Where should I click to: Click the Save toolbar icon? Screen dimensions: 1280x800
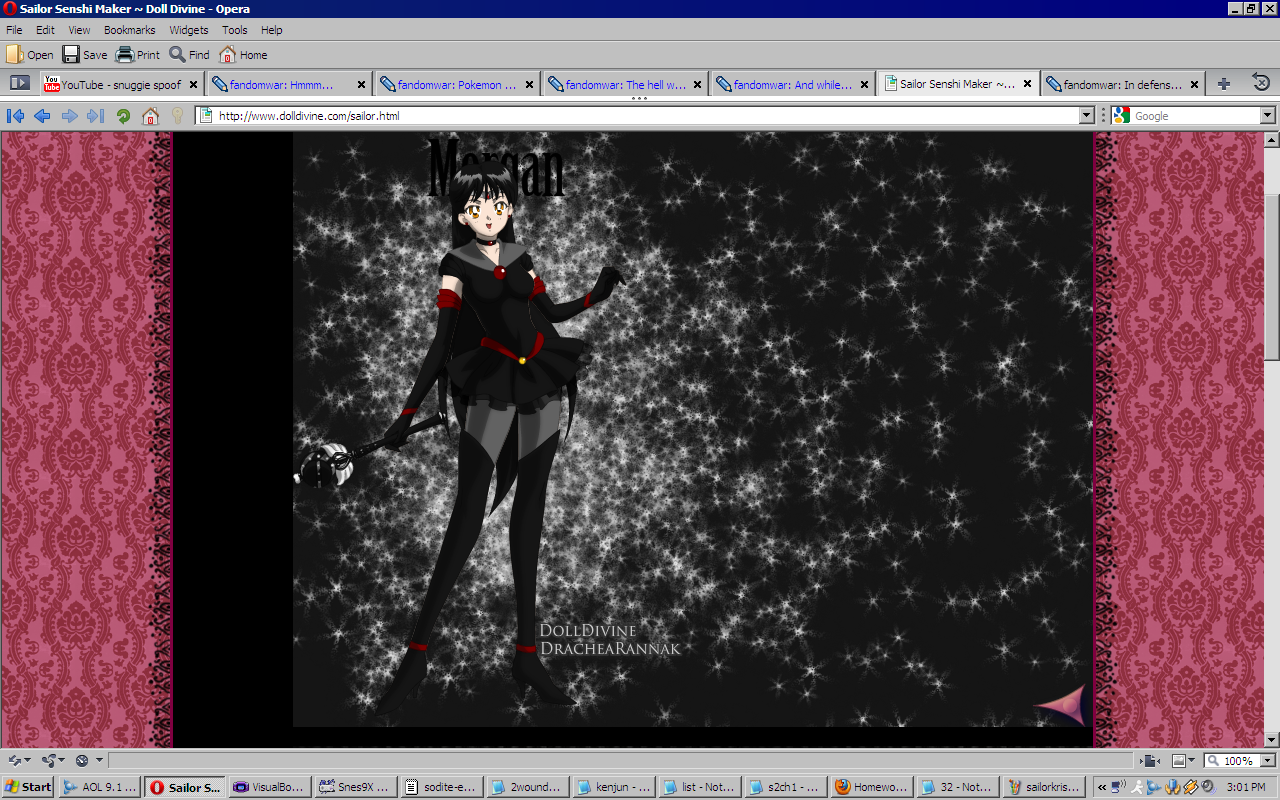(x=85, y=55)
